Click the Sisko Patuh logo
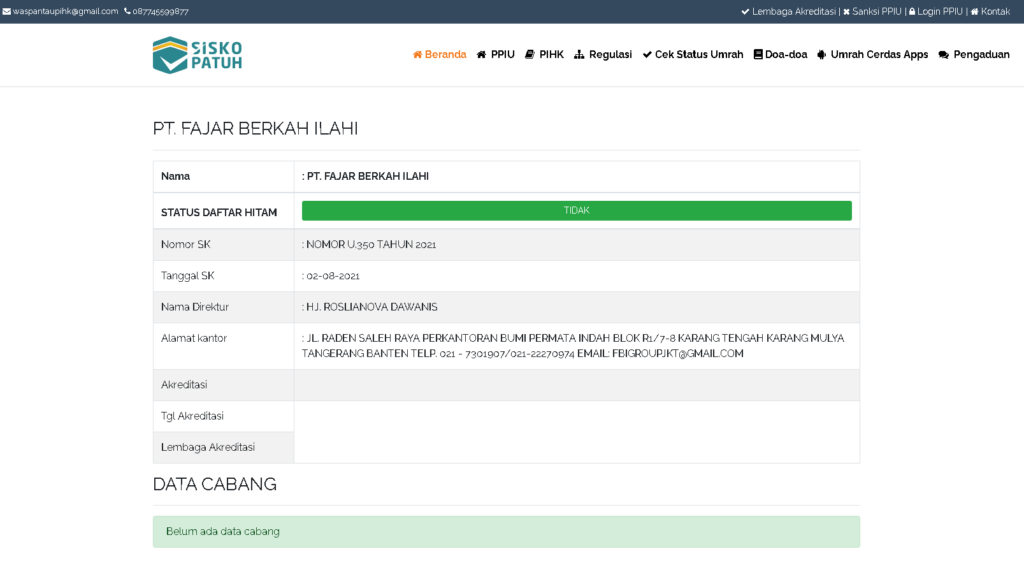 (197, 55)
